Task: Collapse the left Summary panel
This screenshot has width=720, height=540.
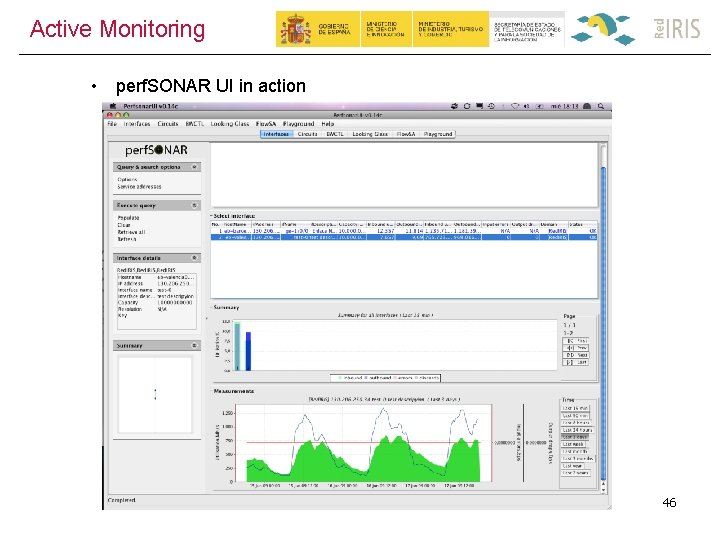Action: tap(194, 345)
